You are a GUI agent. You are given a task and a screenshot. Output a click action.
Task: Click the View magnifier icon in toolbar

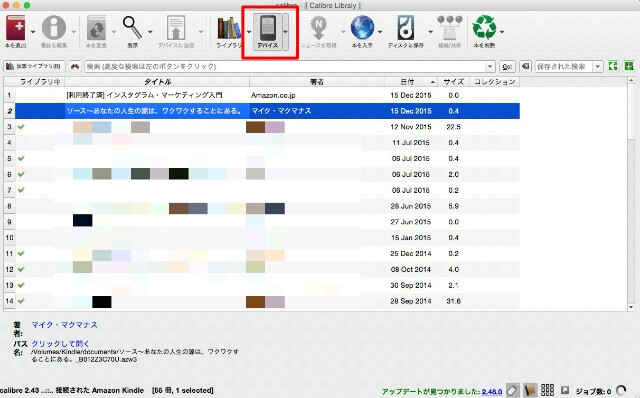click(x=133, y=28)
